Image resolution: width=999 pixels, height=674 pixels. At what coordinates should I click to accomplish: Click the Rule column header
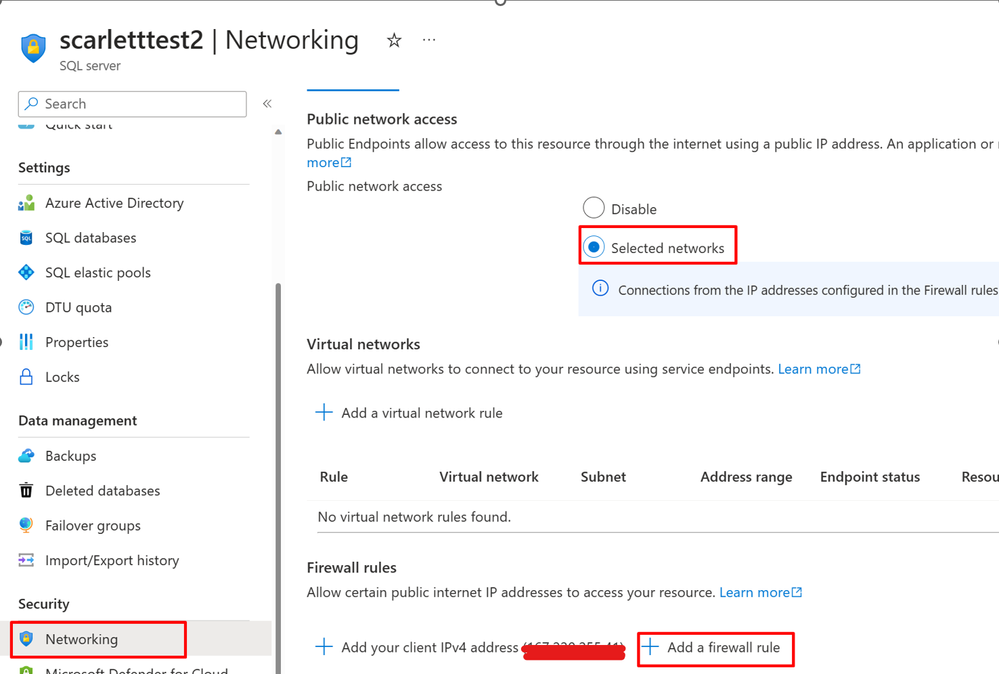334,477
